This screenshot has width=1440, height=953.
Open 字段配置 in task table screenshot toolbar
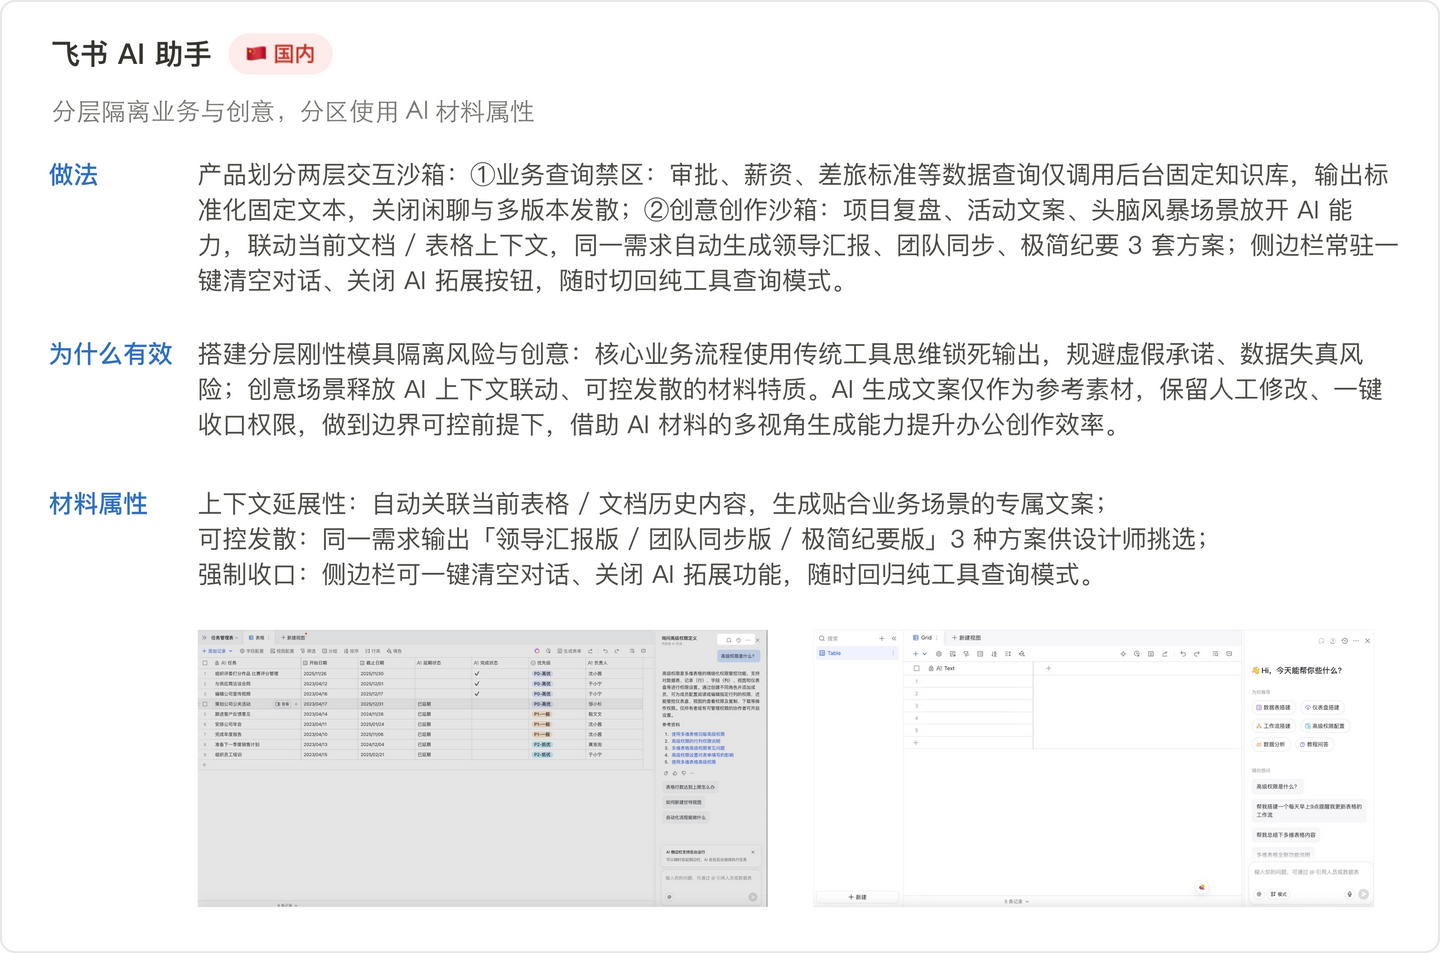[251, 651]
